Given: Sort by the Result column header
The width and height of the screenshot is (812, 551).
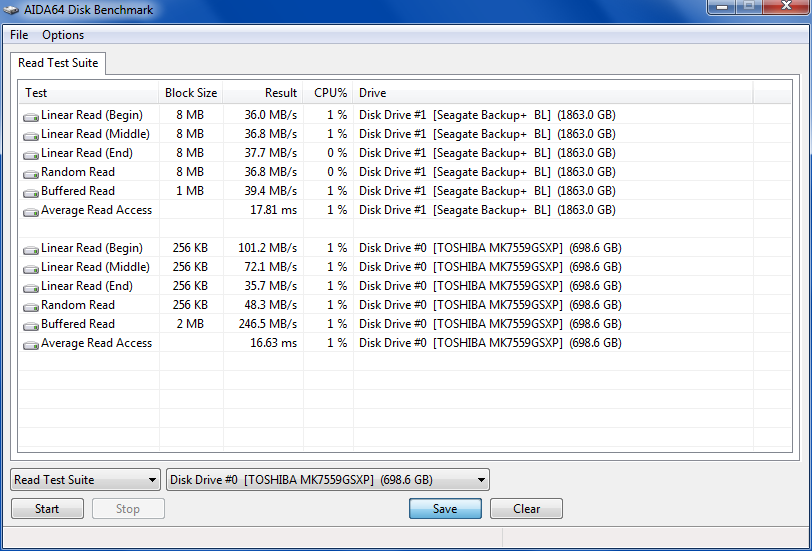Looking at the screenshot, I should pos(264,93).
